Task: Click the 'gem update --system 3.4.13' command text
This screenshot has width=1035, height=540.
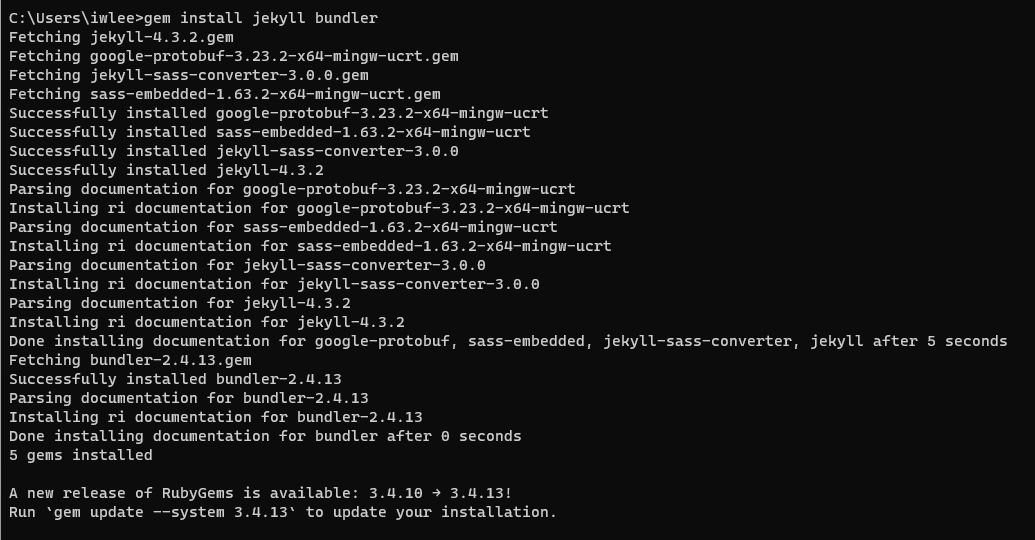Action: coord(171,512)
